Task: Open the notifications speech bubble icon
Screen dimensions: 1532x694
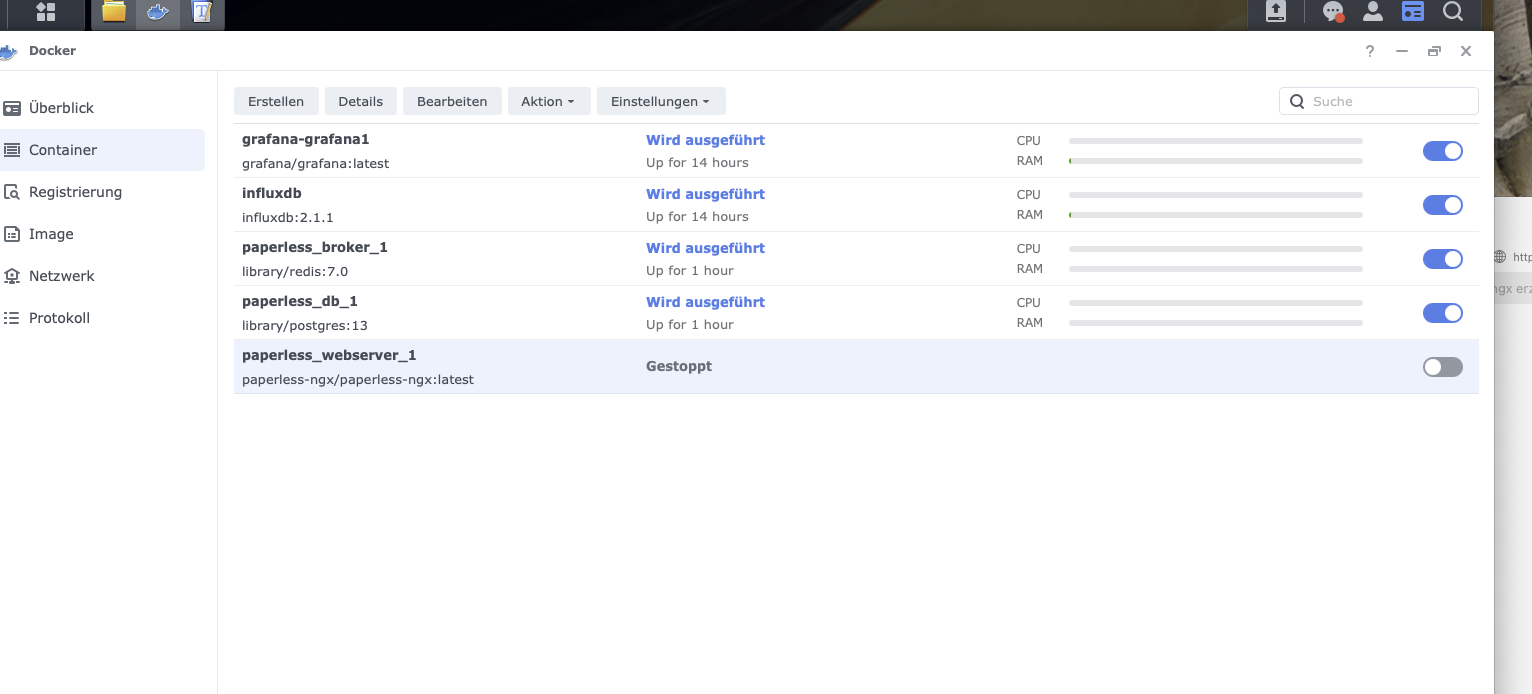Action: (x=1332, y=12)
